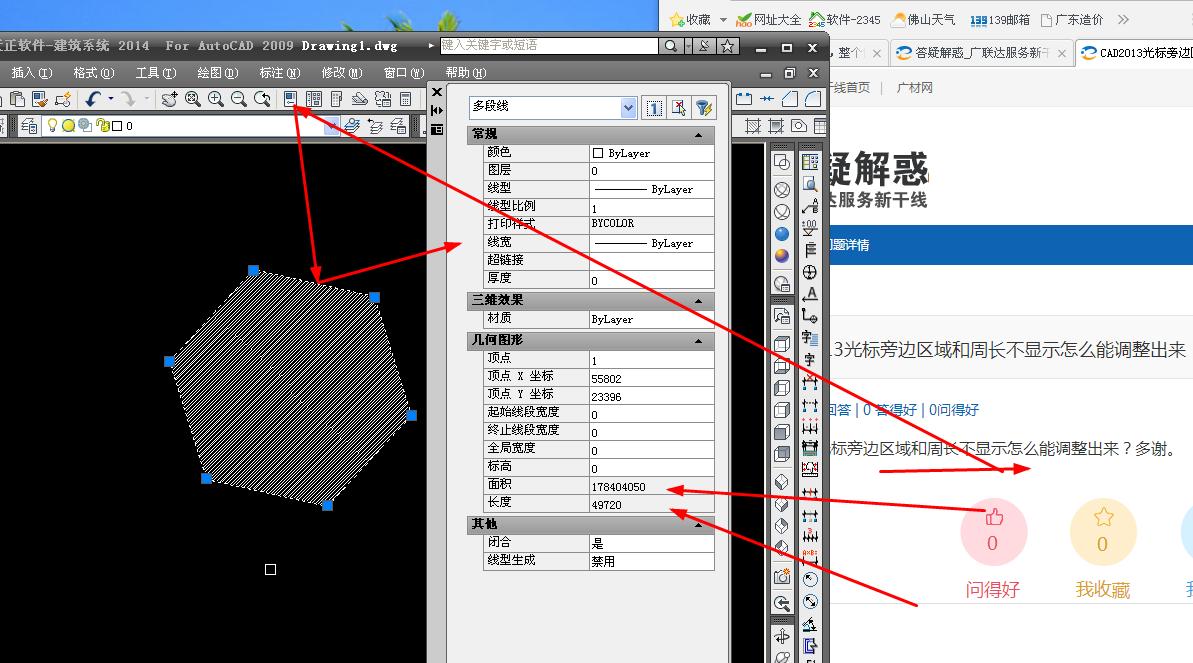The height and width of the screenshot is (663, 1193).
Task: Open 网址大全 bookmark in browser
Action: (x=768, y=20)
